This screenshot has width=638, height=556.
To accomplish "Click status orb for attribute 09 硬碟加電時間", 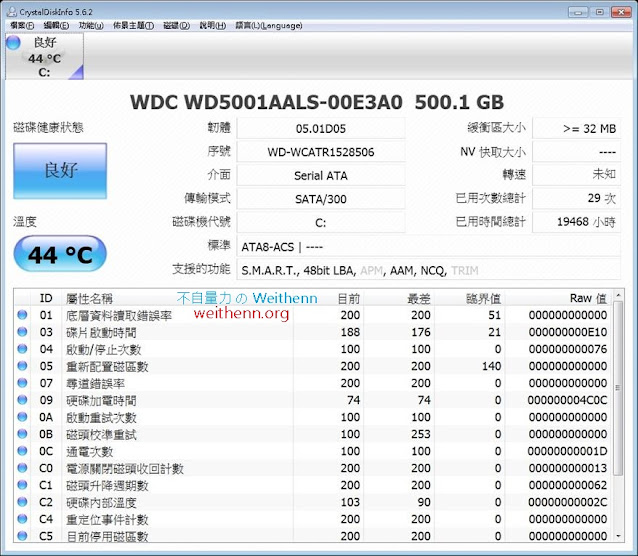I will (22, 400).
